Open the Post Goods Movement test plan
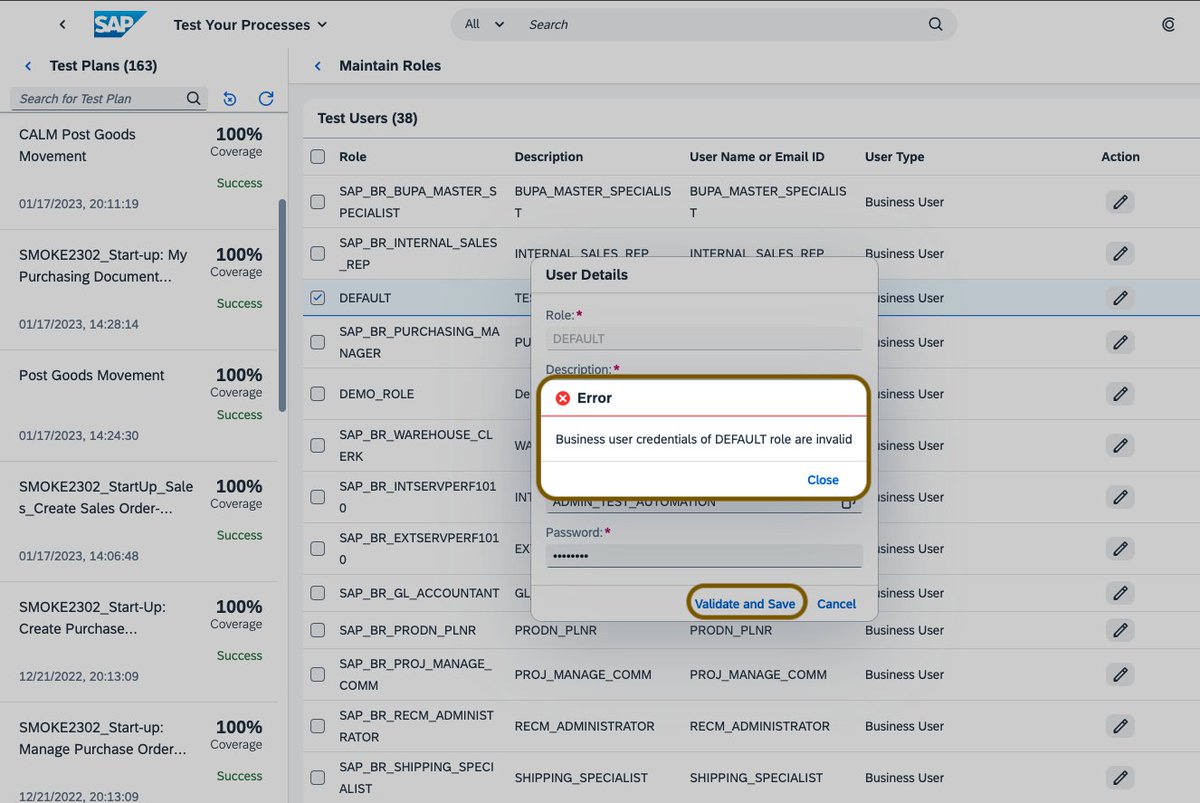Screen dimensions: 1200x803 pos(140,405)
